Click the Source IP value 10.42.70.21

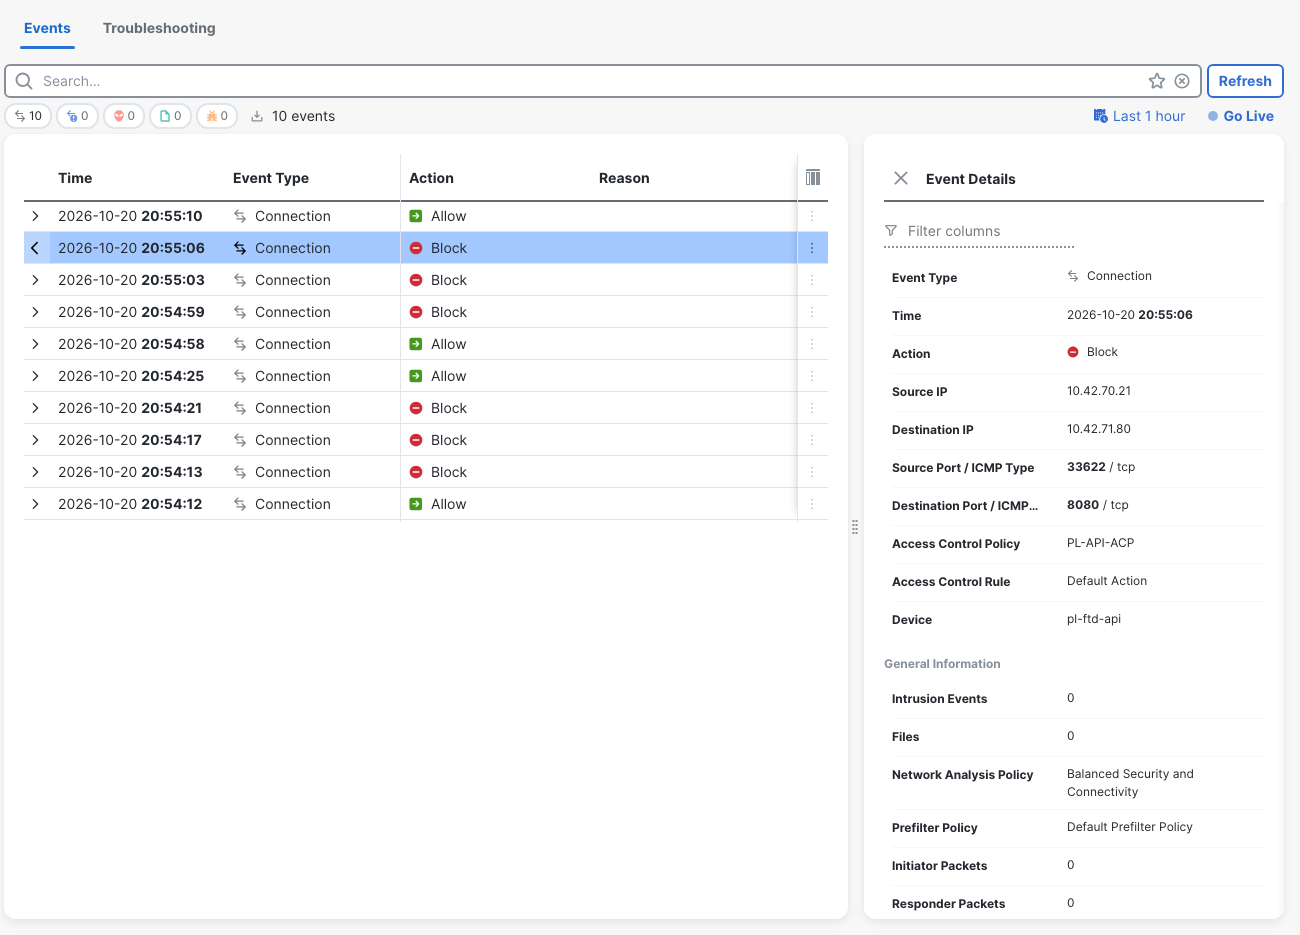1099,391
